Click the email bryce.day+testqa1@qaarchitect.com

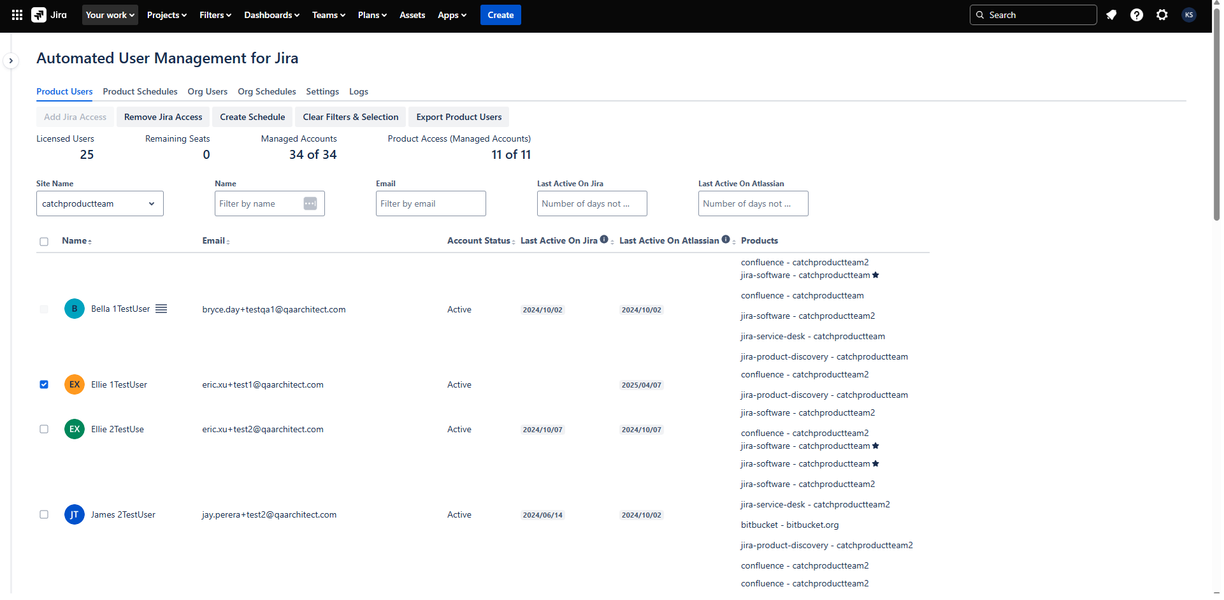click(274, 310)
